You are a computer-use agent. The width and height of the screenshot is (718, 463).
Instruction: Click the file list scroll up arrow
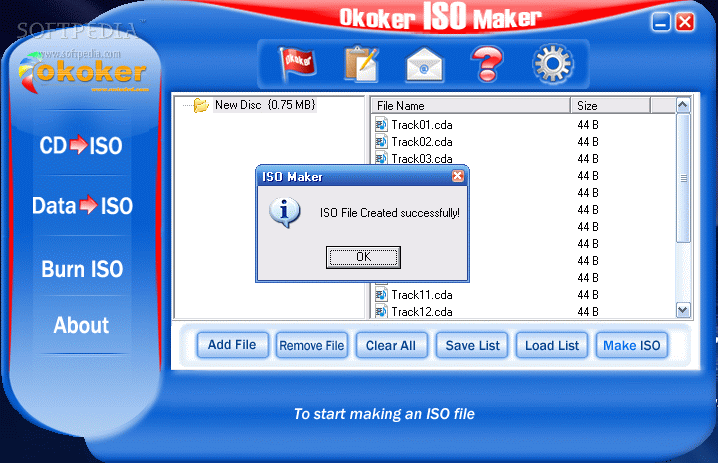[x=683, y=105]
